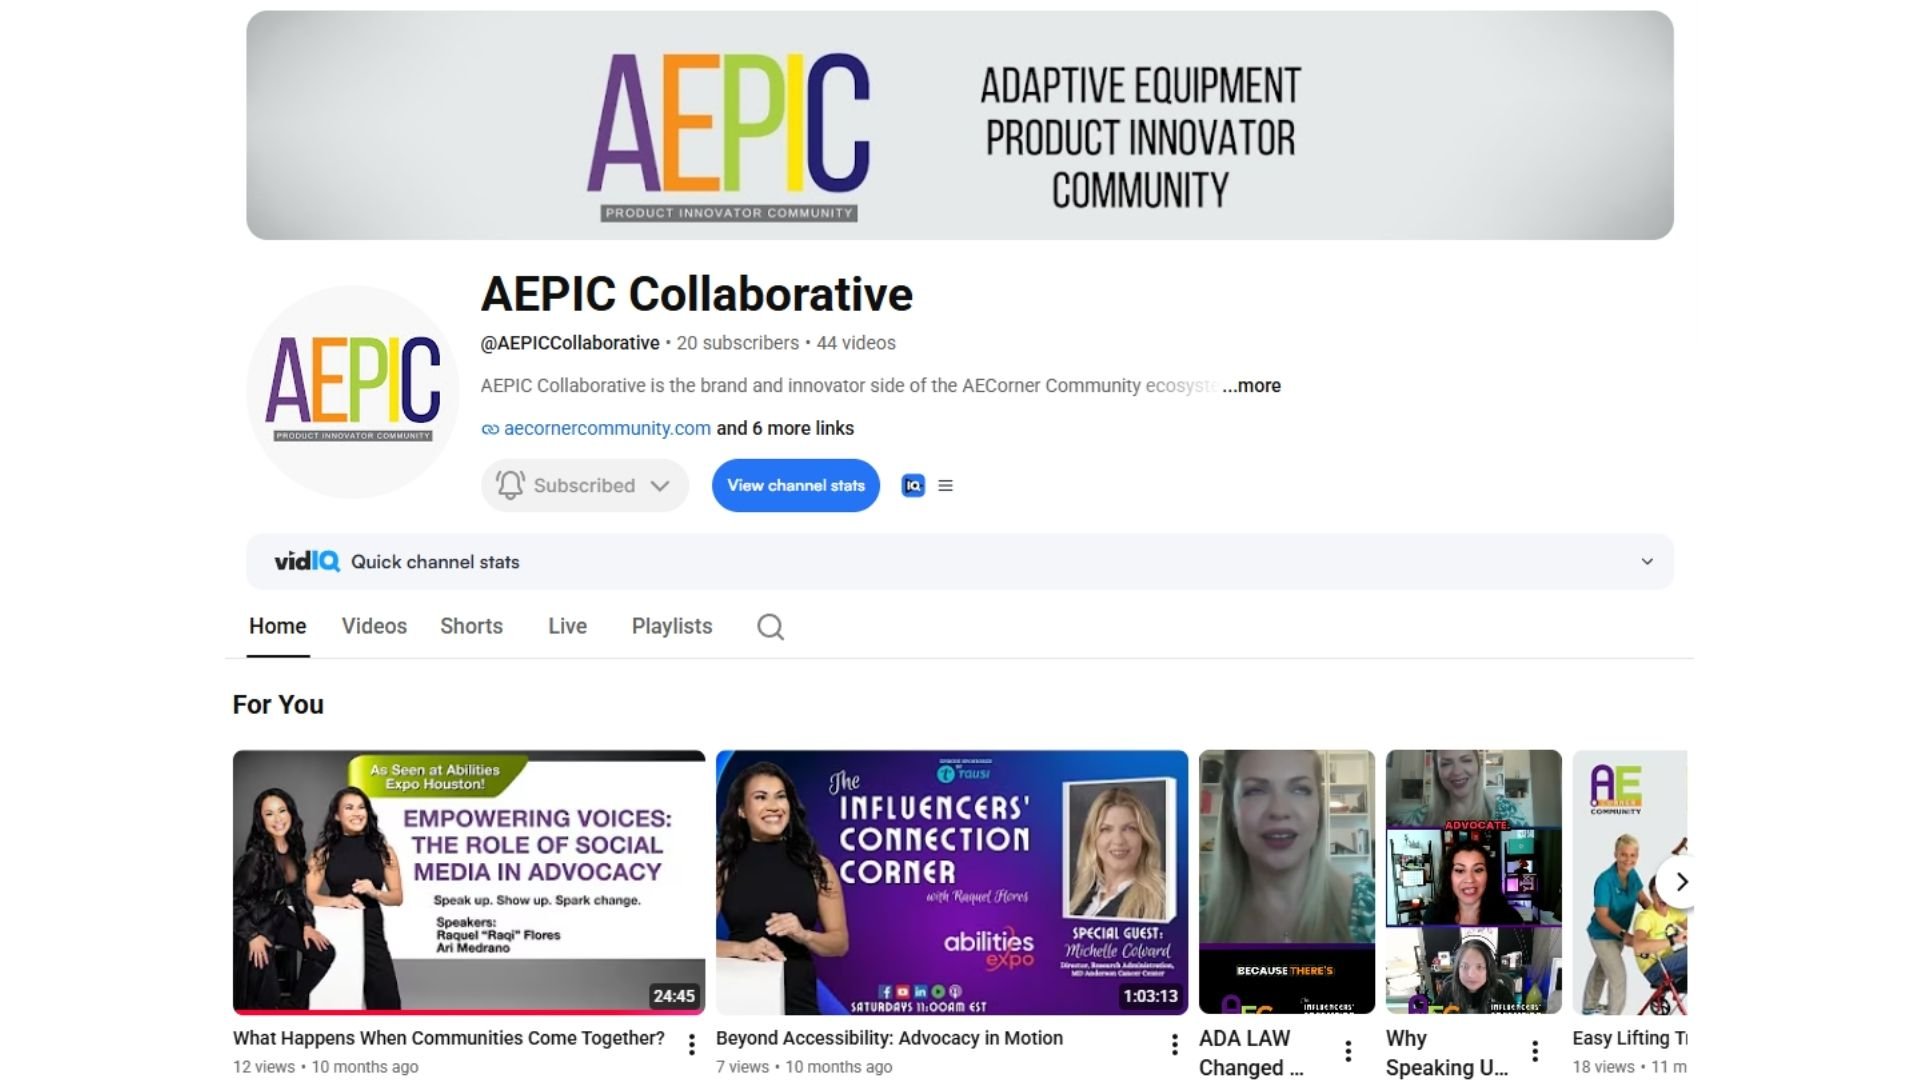Open options menu for 'What Happens When Communities Come Together?'
The height and width of the screenshot is (1080, 1920).
pyautogui.click(x=691, y=1046)
